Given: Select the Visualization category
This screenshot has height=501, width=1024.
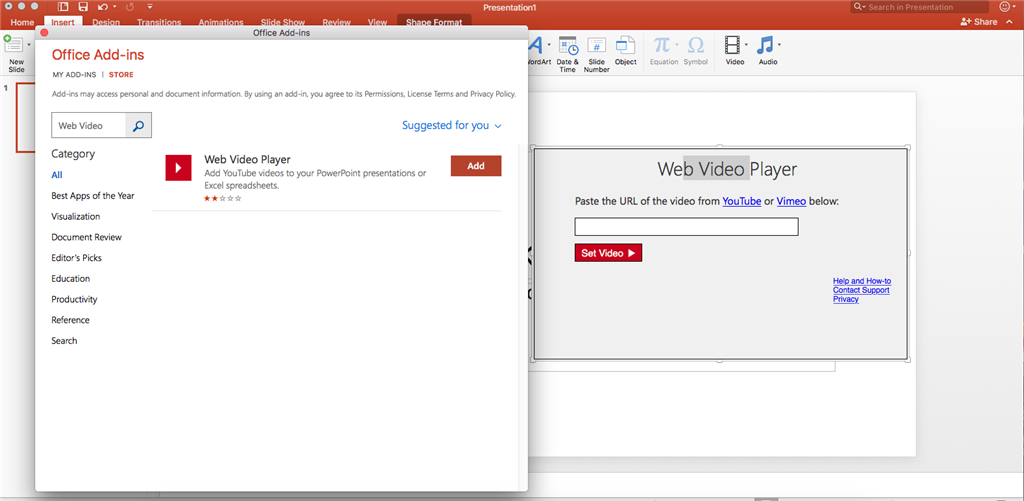Looking at the screenshot, I should (76, 216).
